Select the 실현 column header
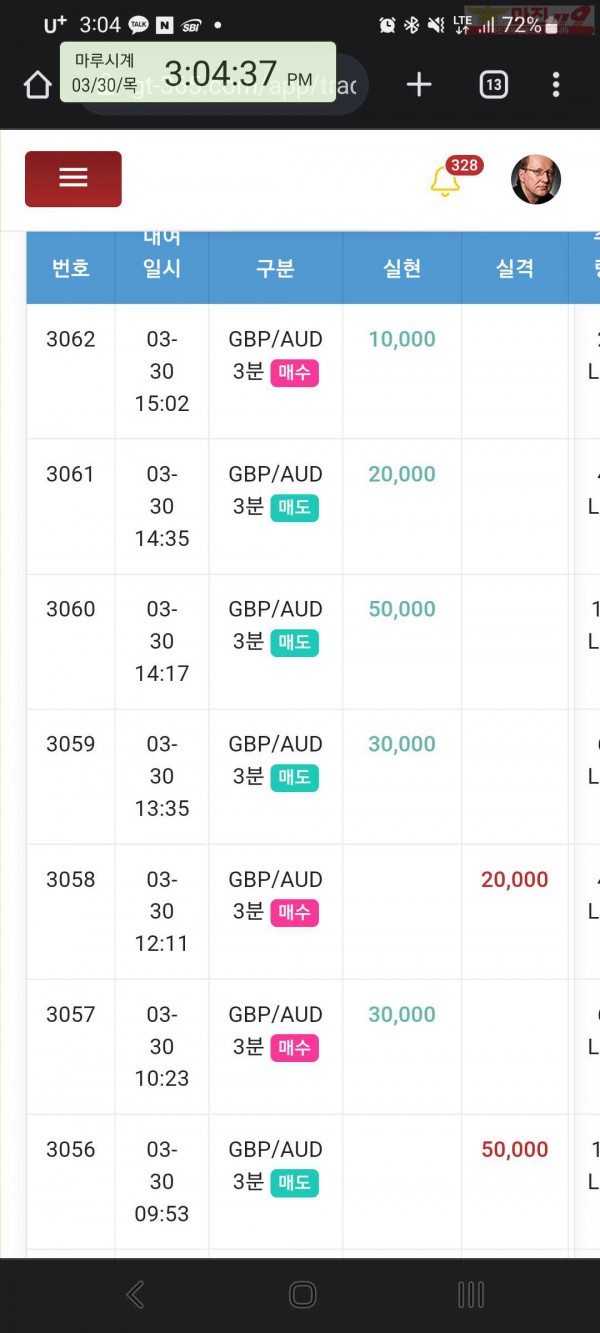Viewport: 600px width, 1333px height. click(x=402, y=268)
